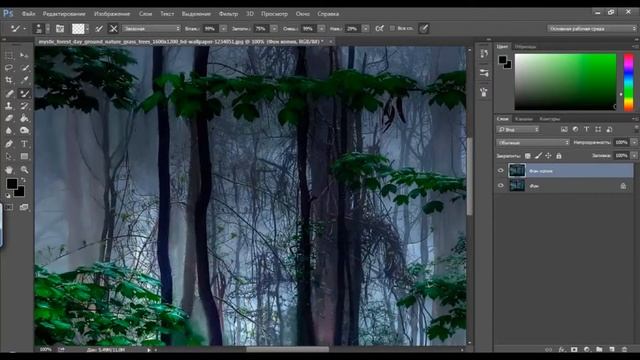The height and width of the screenshot is (360, 640).
Task: Open the Brush panel from options bar
Action: click(x=60, y=29)
